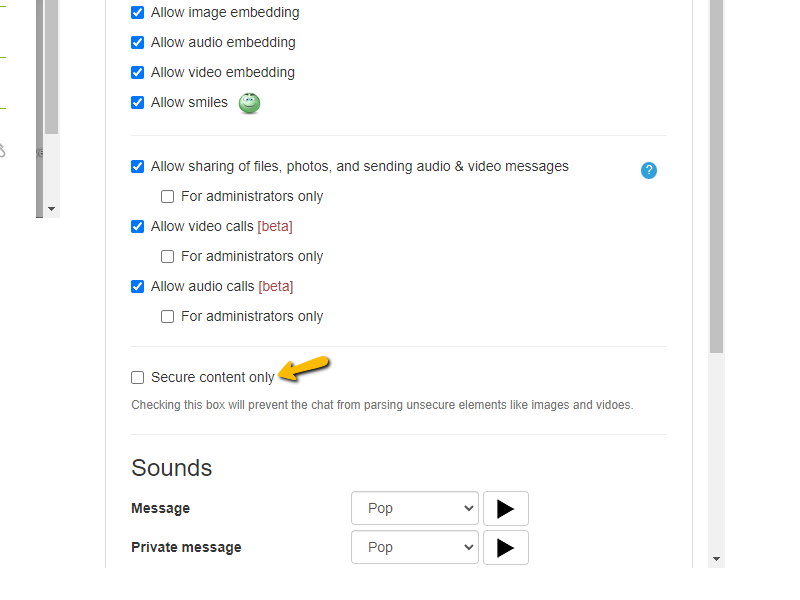Viewport: 800px width, 600px height.
Task: Click the left panel scrollbar down arrow
Action: [x=50, y=208]
